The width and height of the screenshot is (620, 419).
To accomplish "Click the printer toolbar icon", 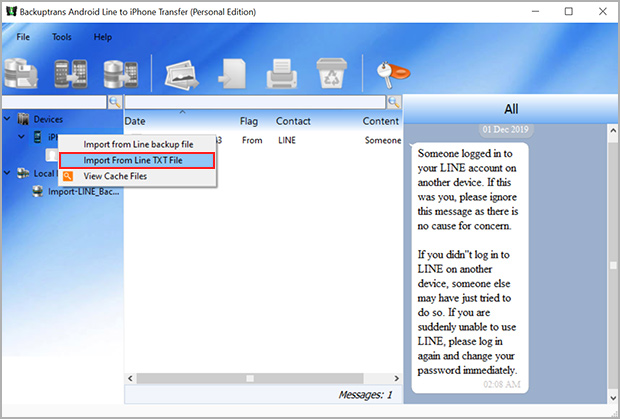I will (x=281, y=72).
